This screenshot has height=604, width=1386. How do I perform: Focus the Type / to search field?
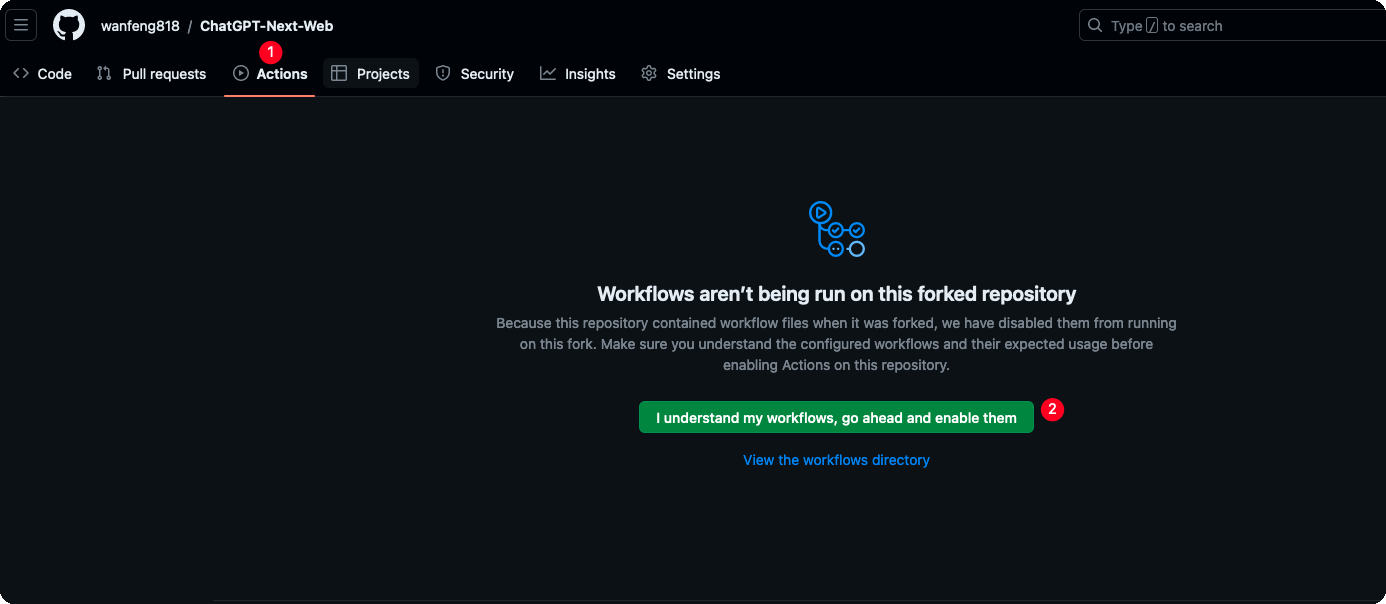(1232, 25)
